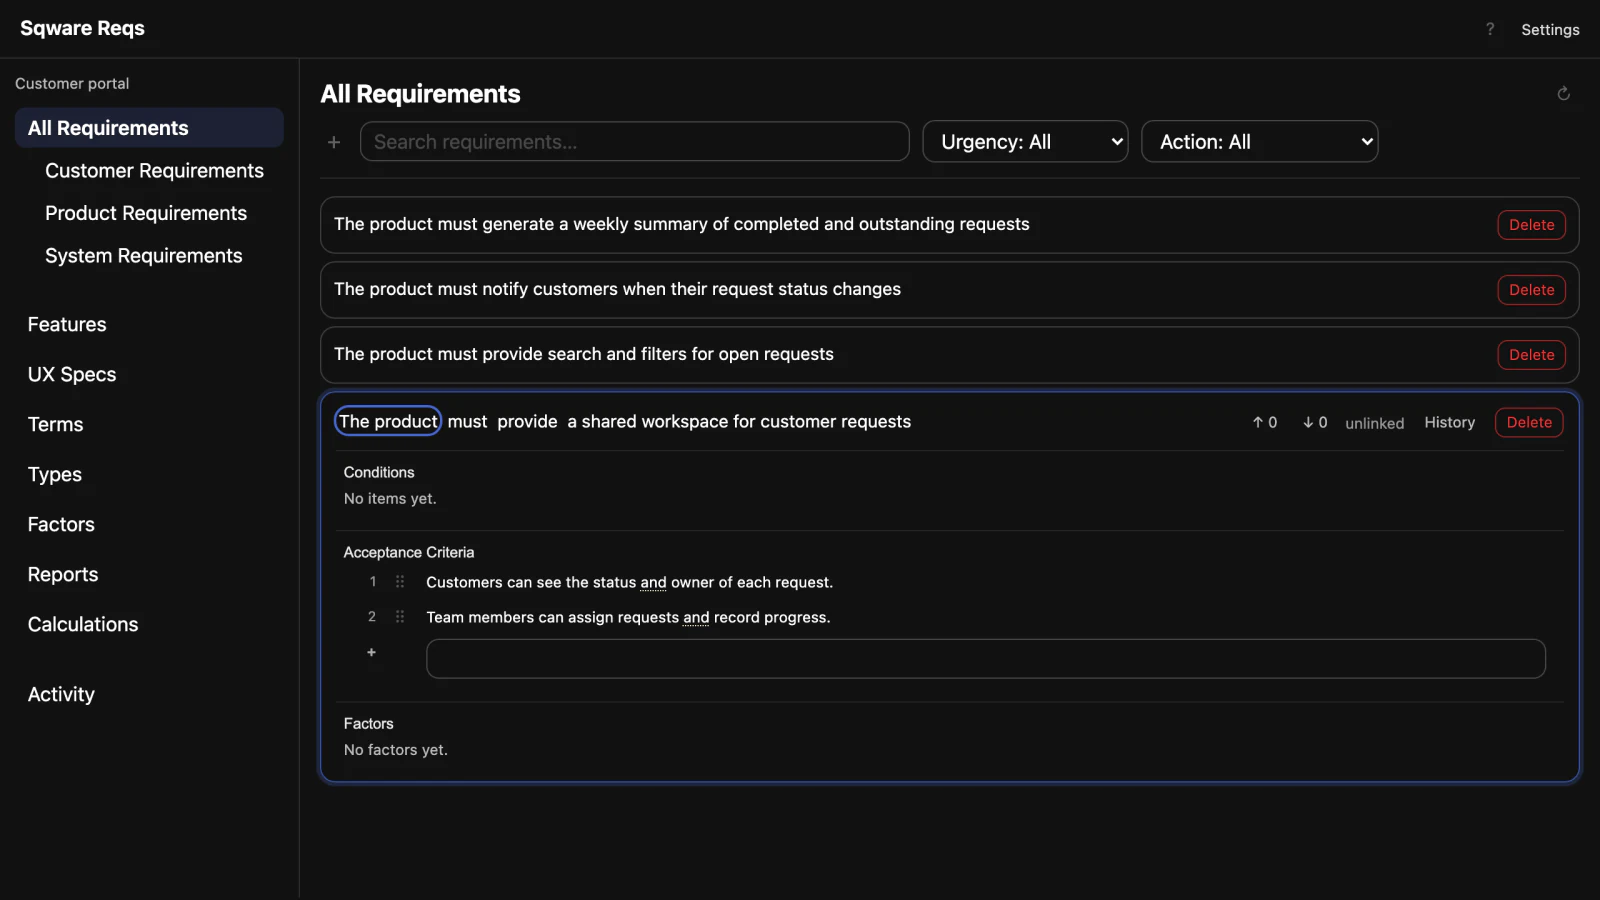Image resolution: width=1600 pixels, height=900 pixels.
Task: Click 'a shared workspace for customer requests' text
Action: point(739,422)
